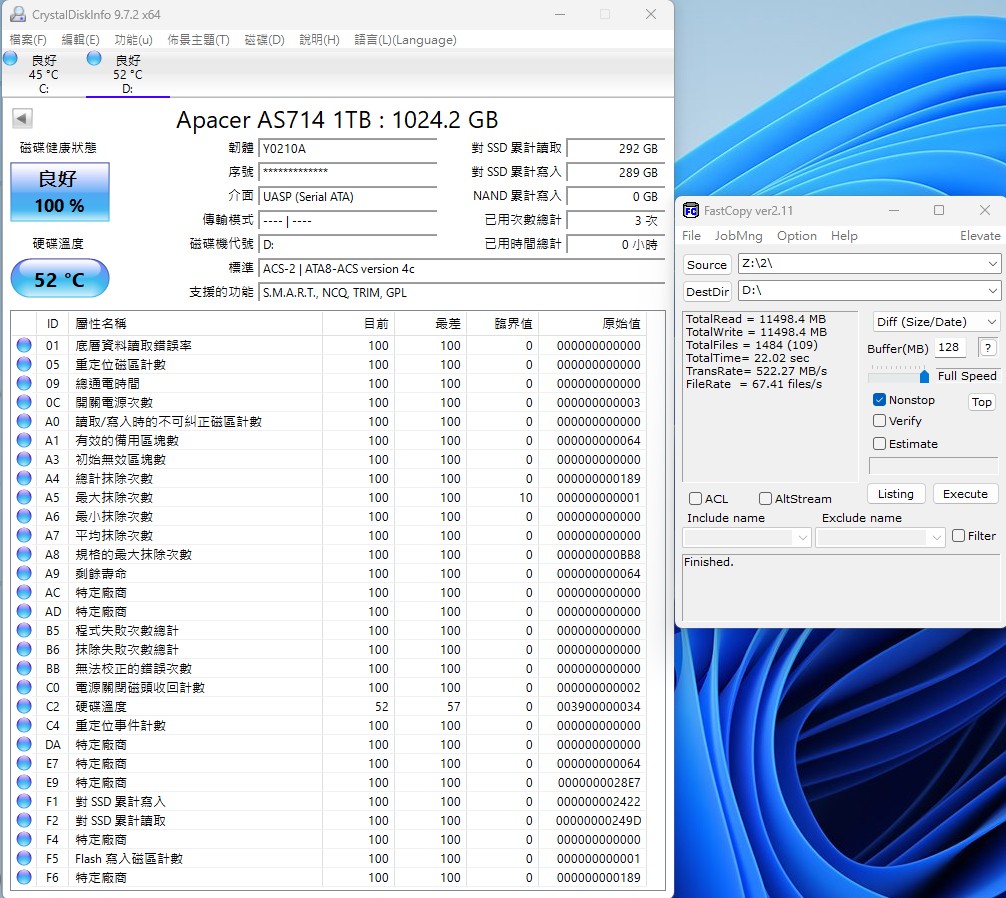Click status orb for attribute 0C row
This screenshot has height=898, width=1006.
point(24,402)
